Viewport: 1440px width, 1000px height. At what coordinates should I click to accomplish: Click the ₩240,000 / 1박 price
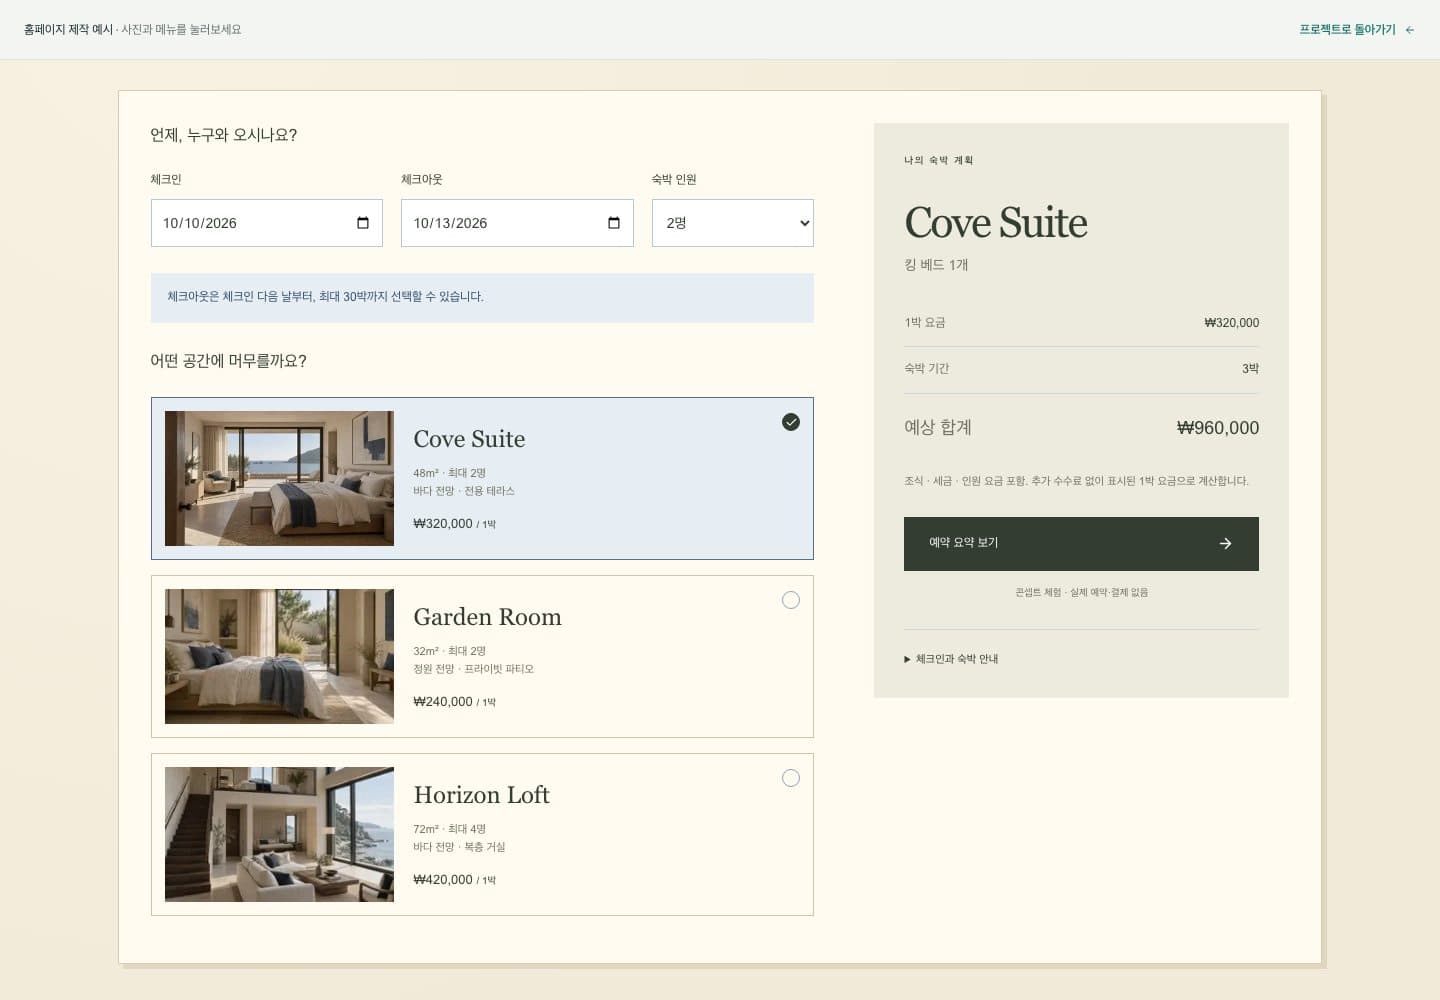tap(454, 702)
